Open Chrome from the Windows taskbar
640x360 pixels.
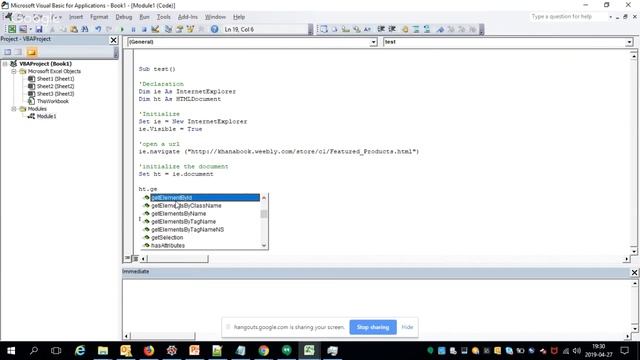click(x=264, y=350)
